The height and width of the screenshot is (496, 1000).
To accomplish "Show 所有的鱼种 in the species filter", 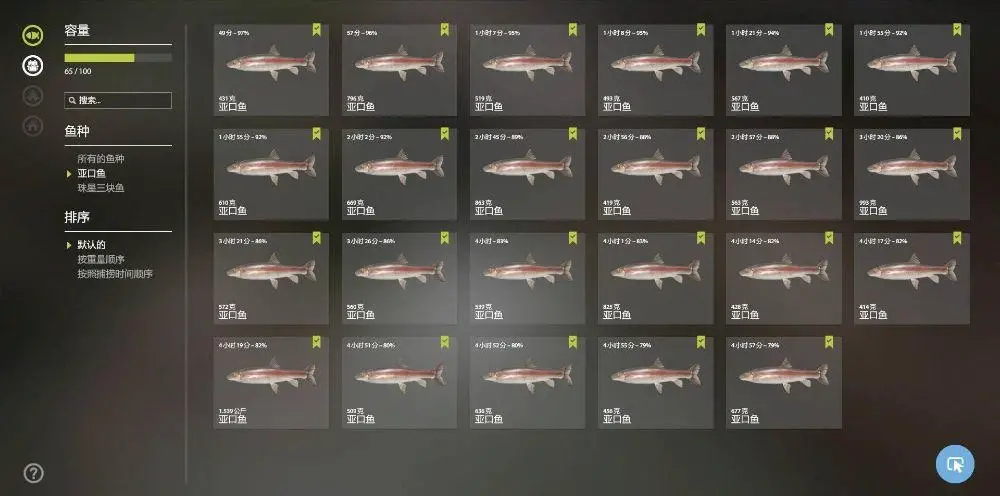I will [101, 159].
